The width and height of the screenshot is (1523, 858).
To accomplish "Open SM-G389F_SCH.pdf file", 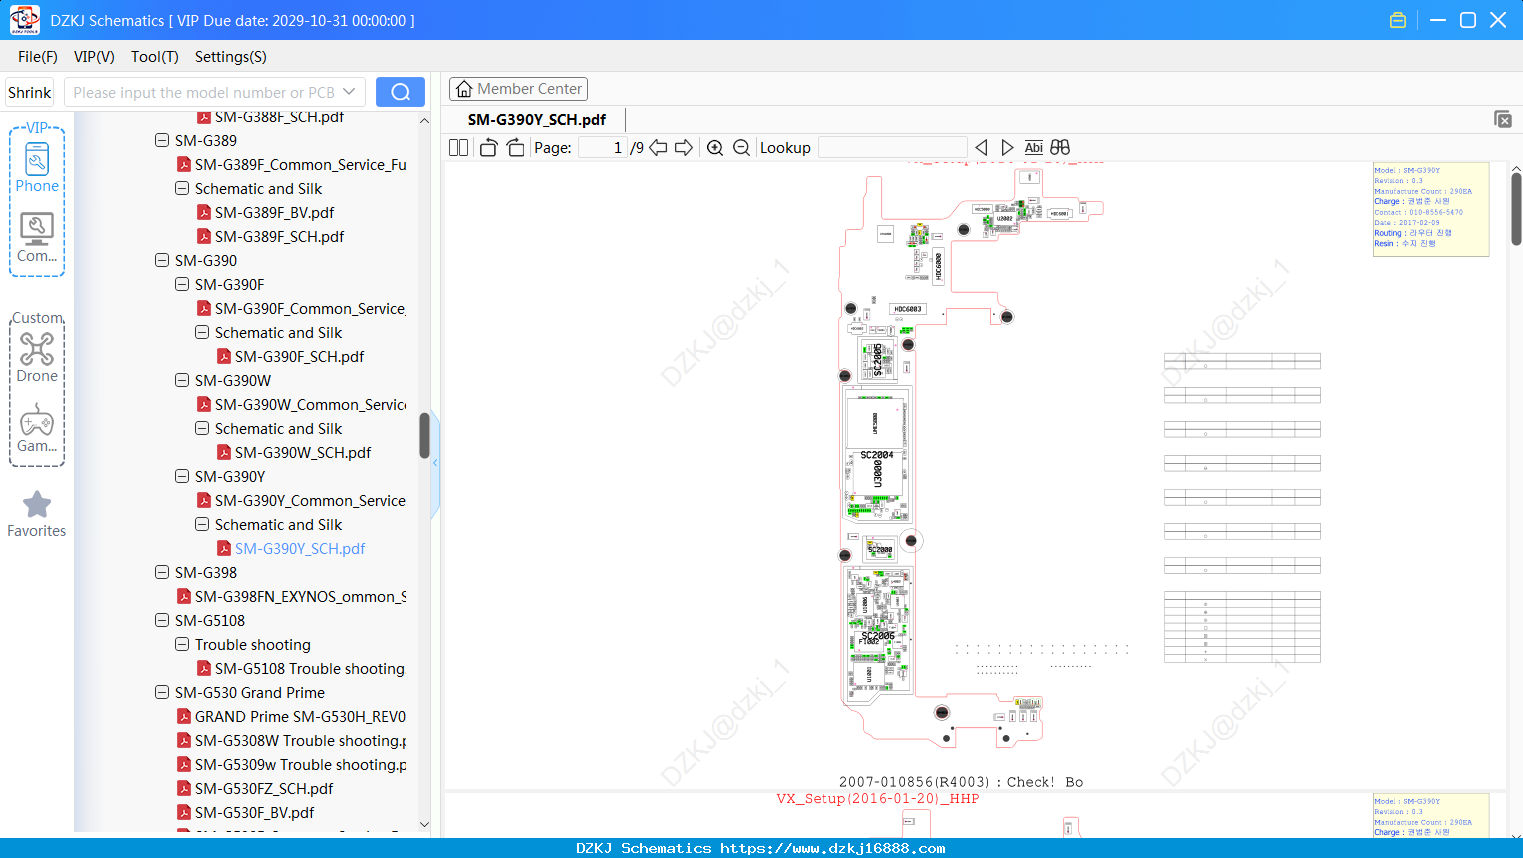I will pyautogui.click(x=270, y=236).
